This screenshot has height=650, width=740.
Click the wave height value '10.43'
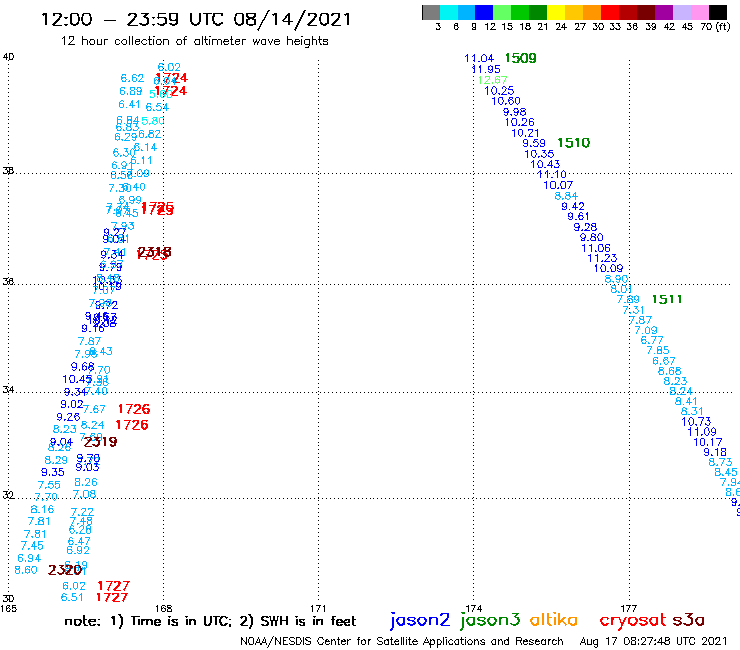545,164
